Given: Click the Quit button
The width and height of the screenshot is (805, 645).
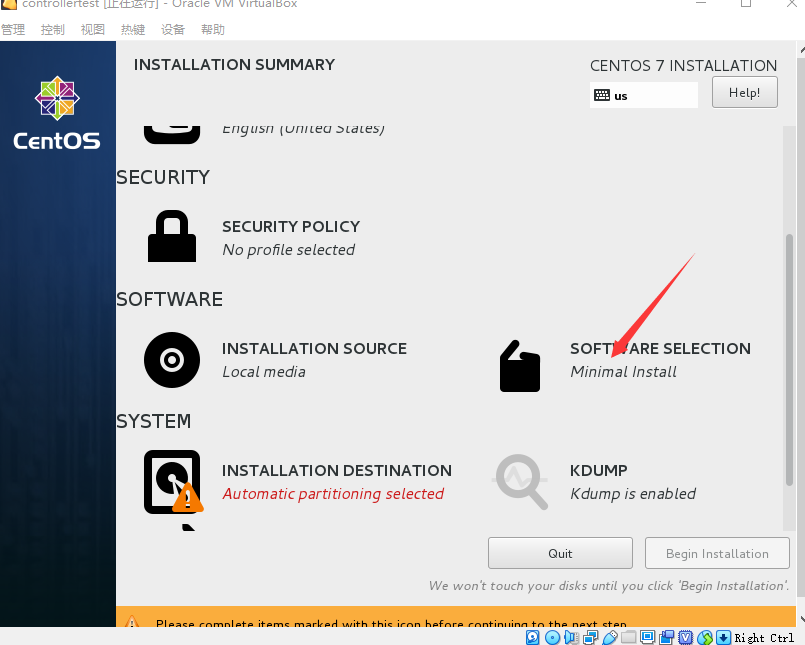Looking at the screenshot, I should [560, 553].
